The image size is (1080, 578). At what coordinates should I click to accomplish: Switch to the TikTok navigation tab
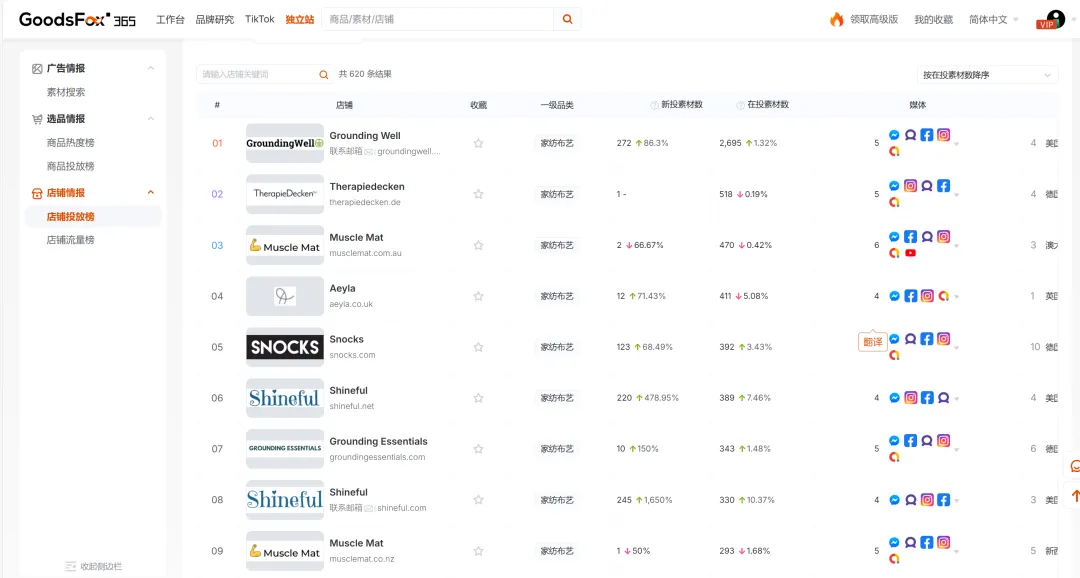tap(260, 19)
